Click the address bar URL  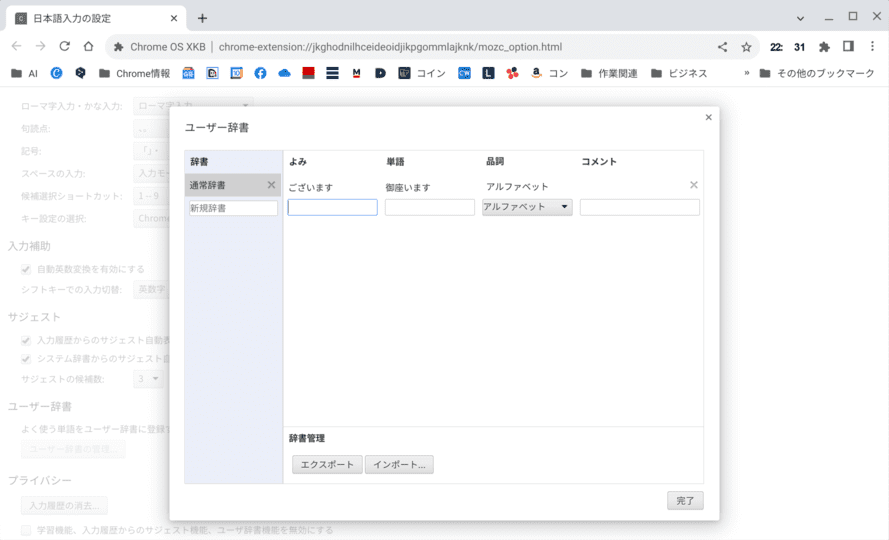(391, 47)
